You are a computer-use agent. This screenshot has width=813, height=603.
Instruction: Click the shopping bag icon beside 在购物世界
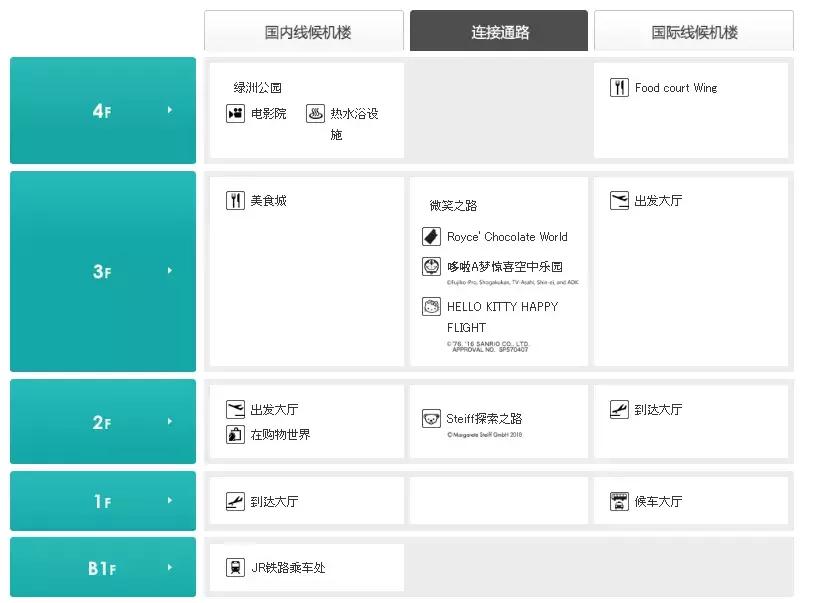point(235,434)
